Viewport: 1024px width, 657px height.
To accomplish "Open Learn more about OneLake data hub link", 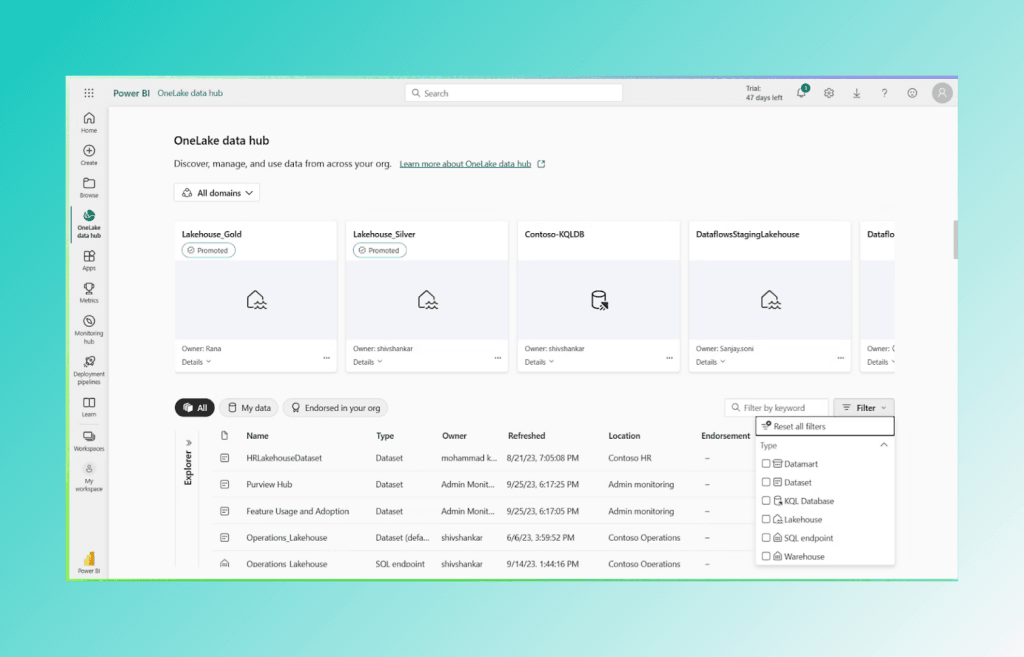I will [465, 164].
